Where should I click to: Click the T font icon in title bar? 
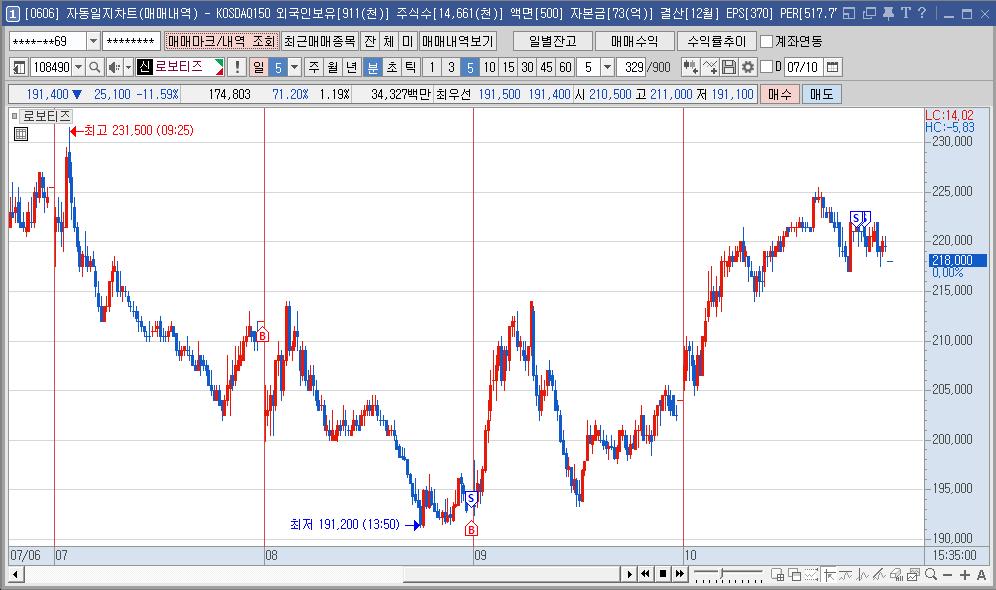(x=905, y=13)
